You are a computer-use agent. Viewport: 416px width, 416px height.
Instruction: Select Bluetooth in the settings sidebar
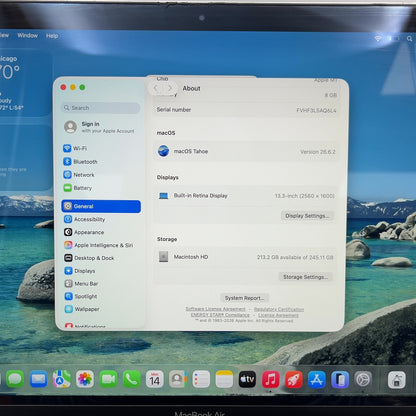click(x=80, y=162)
